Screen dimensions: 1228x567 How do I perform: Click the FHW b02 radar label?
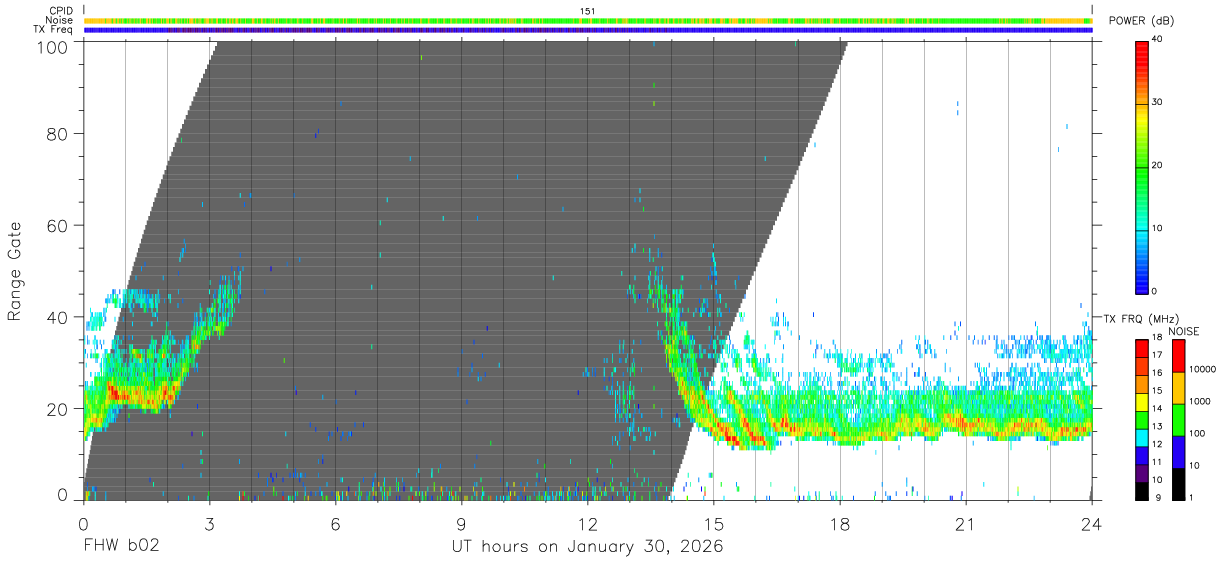click(x=121, y=547)
